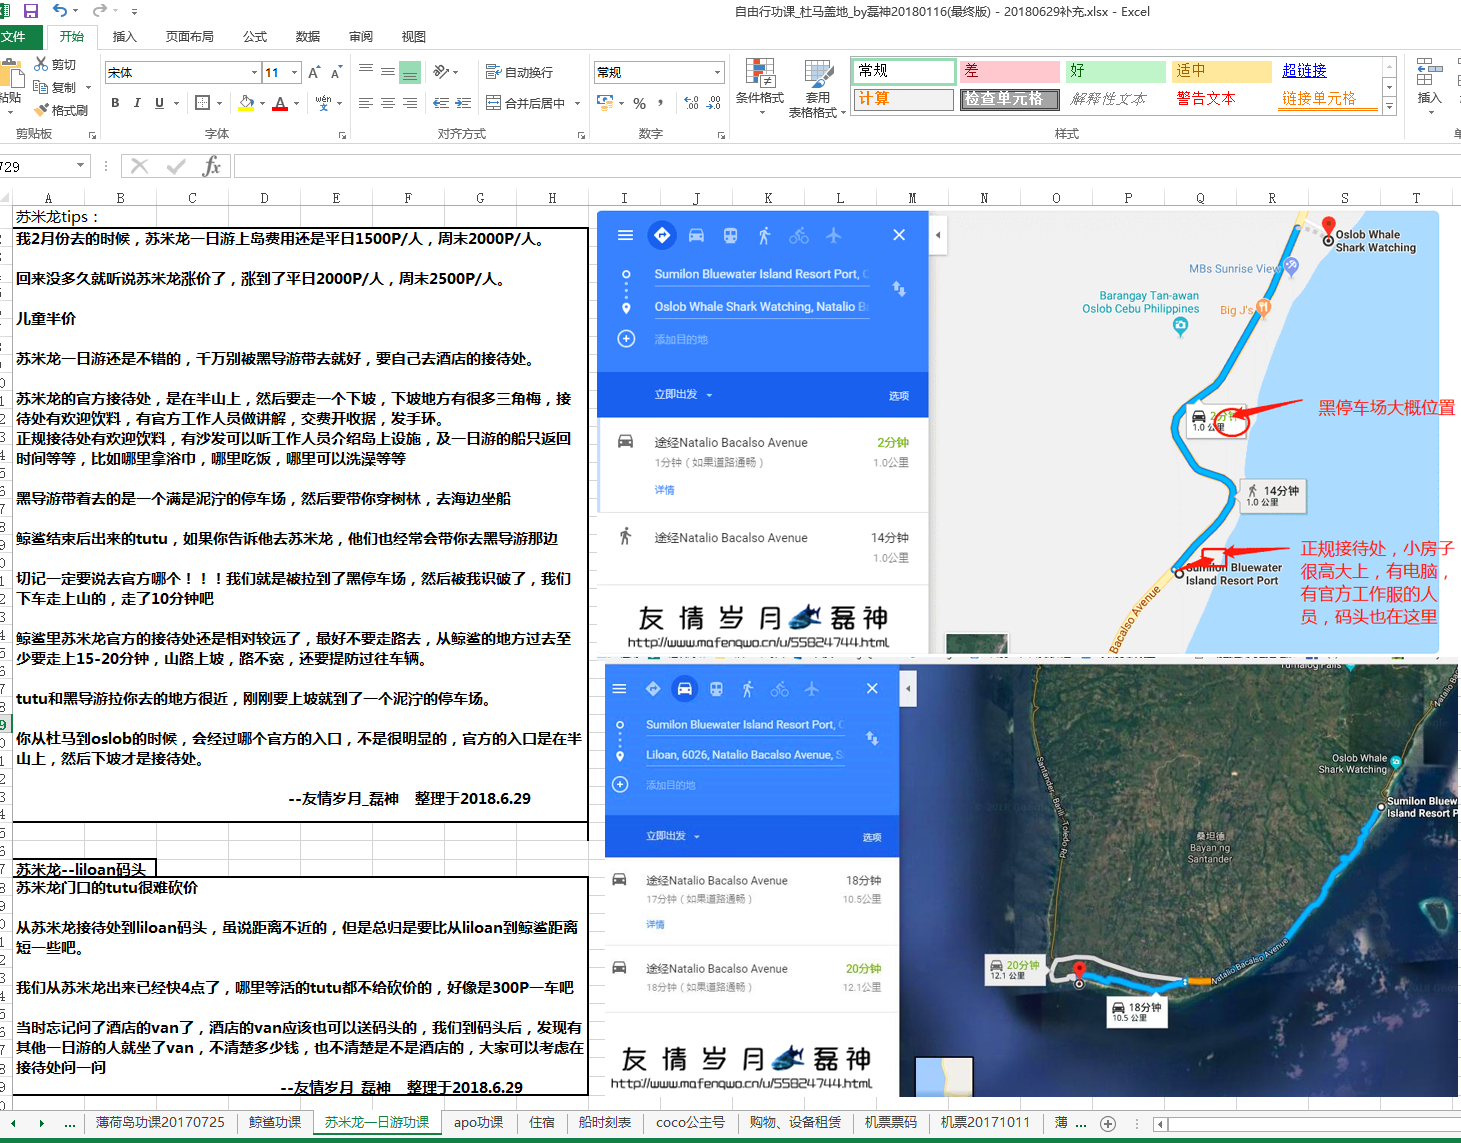Click the text orientation icon
Image resolution: width=1461 pixels, height=1143 pixels.
[x=441, y=72]
